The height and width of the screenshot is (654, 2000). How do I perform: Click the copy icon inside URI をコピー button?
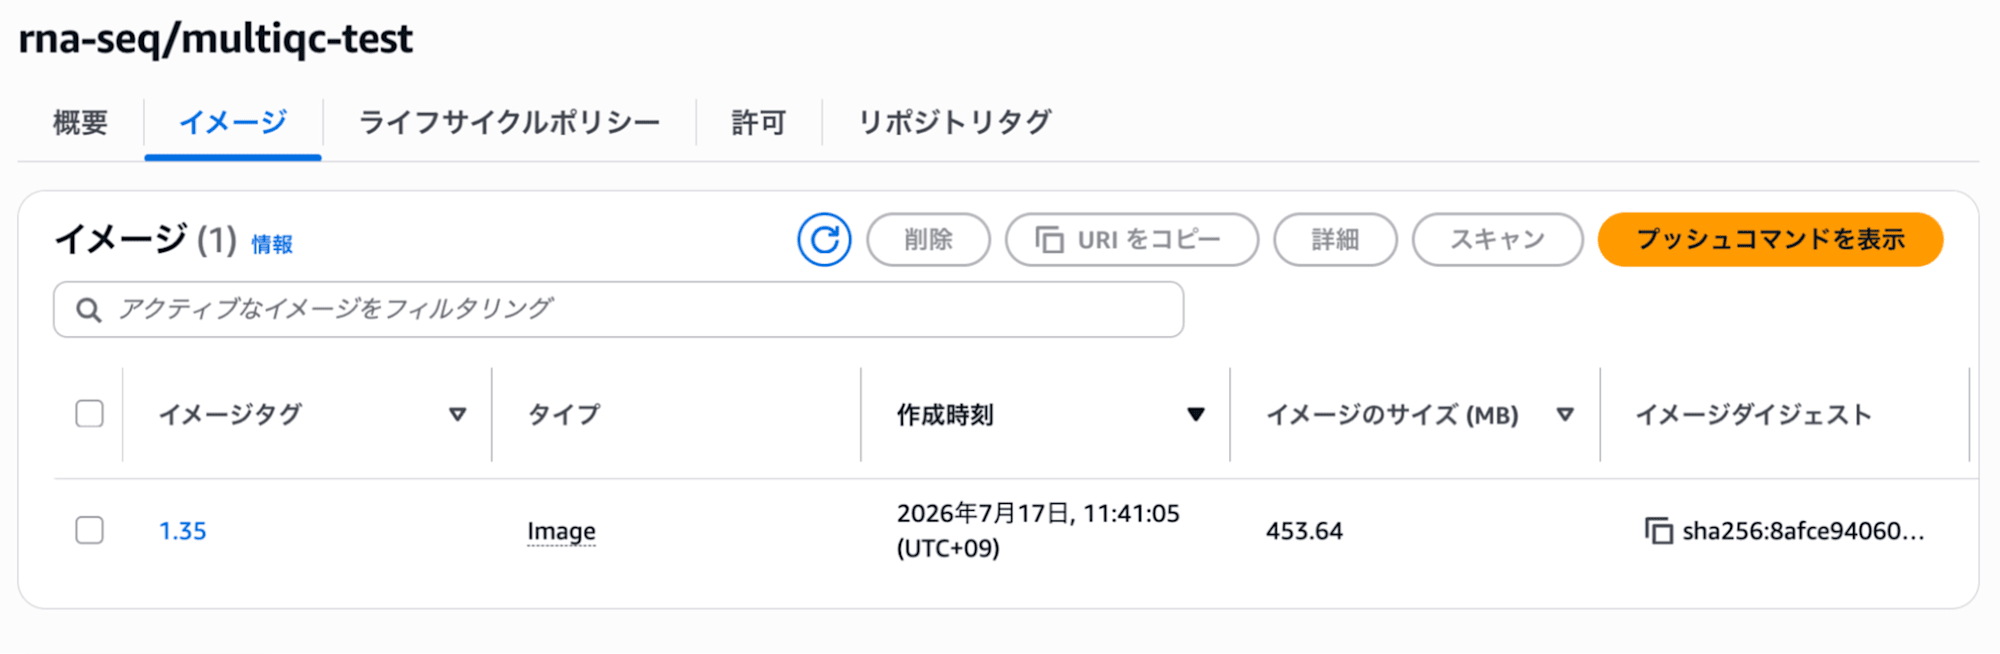(1049, 240)
